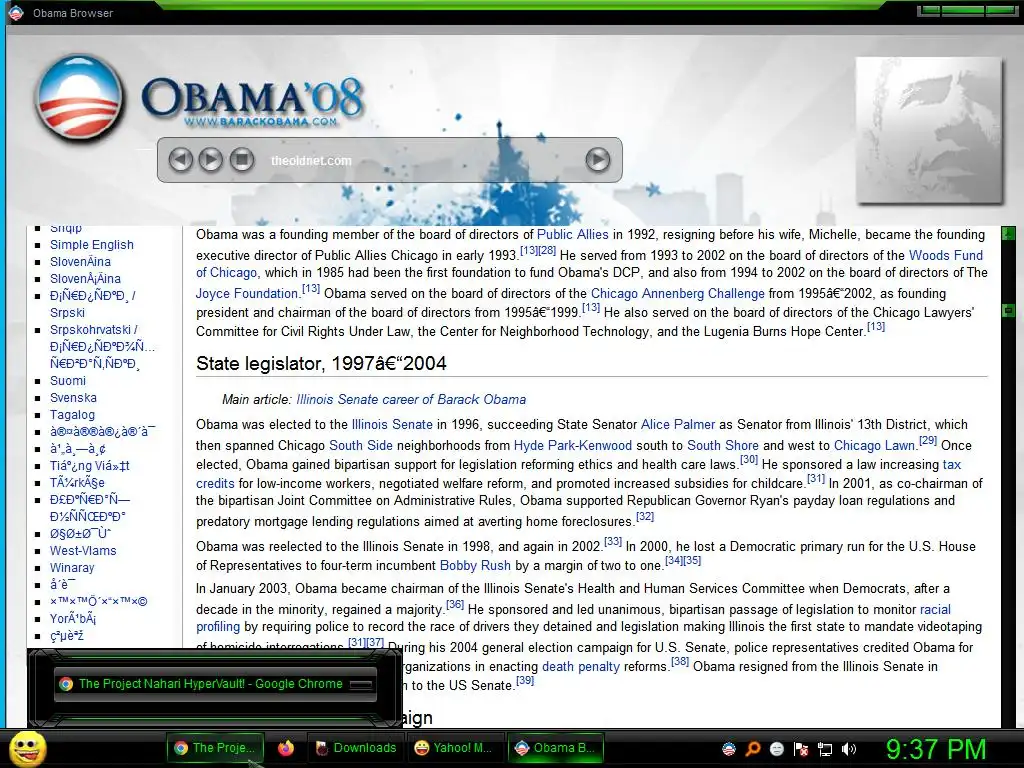Click the racial profiling link

[x=935, y=609]
